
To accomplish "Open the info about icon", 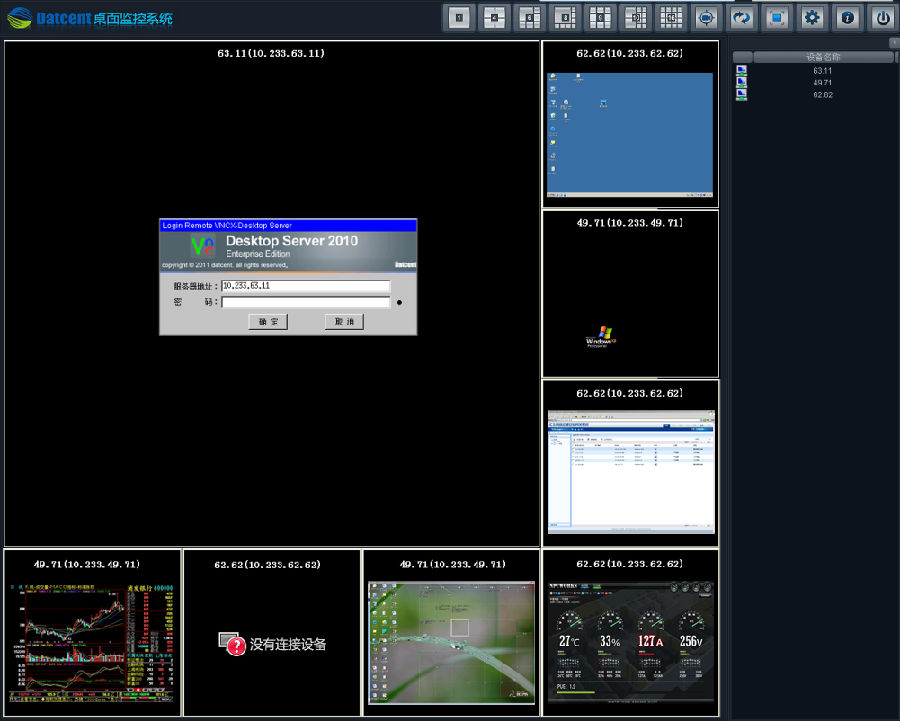I will (x=847, y=17).
